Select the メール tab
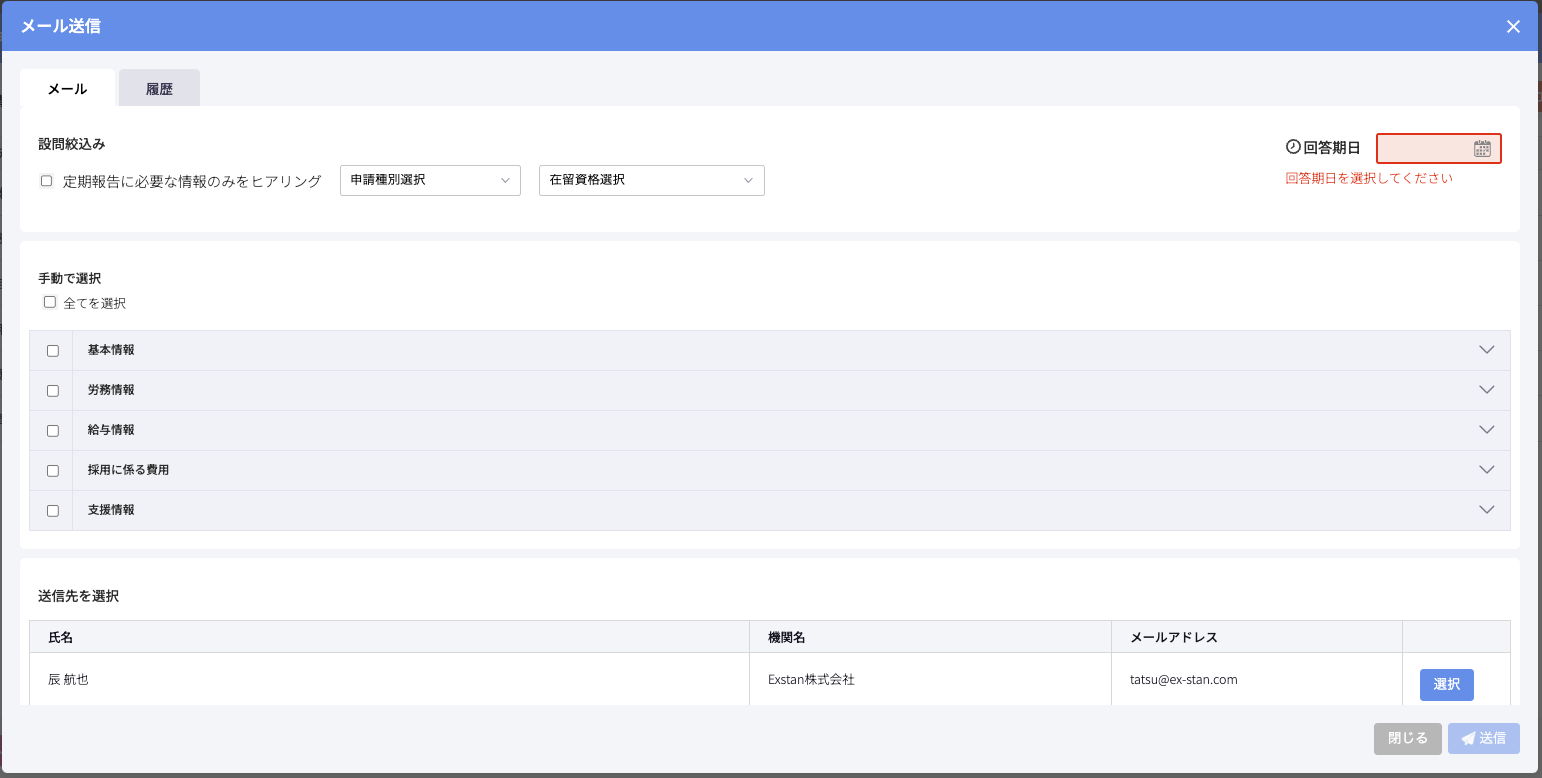The width and height of the screenshot is (1542, 778). [68, 89]
